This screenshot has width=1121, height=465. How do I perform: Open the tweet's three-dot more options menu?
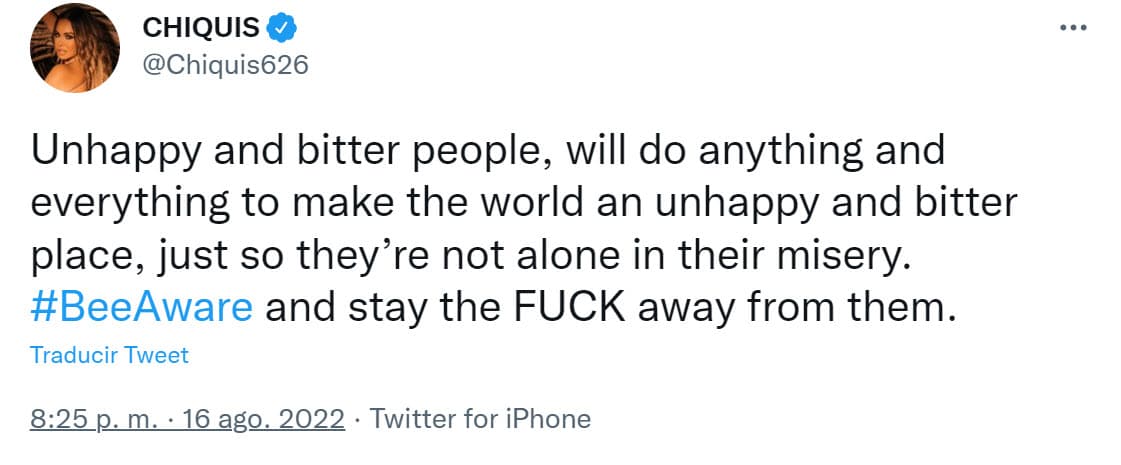click(x=1072, y=28)
